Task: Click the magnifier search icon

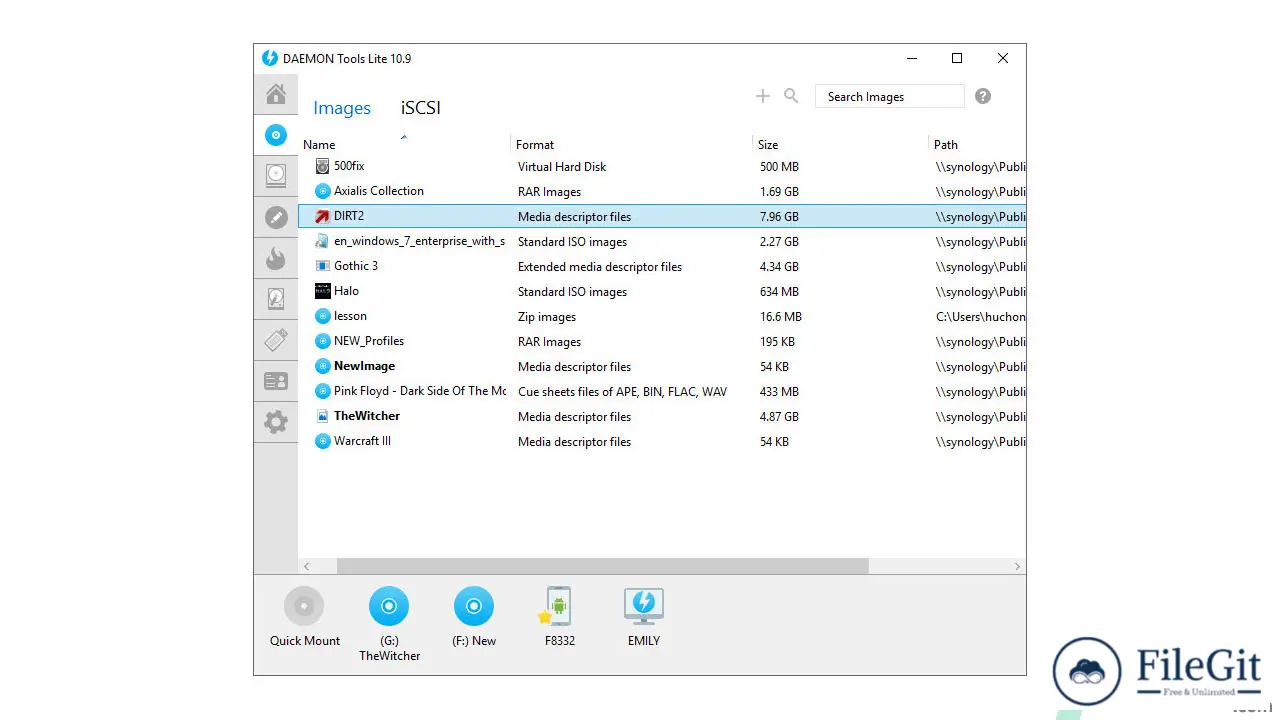Action: click(791, 96)
